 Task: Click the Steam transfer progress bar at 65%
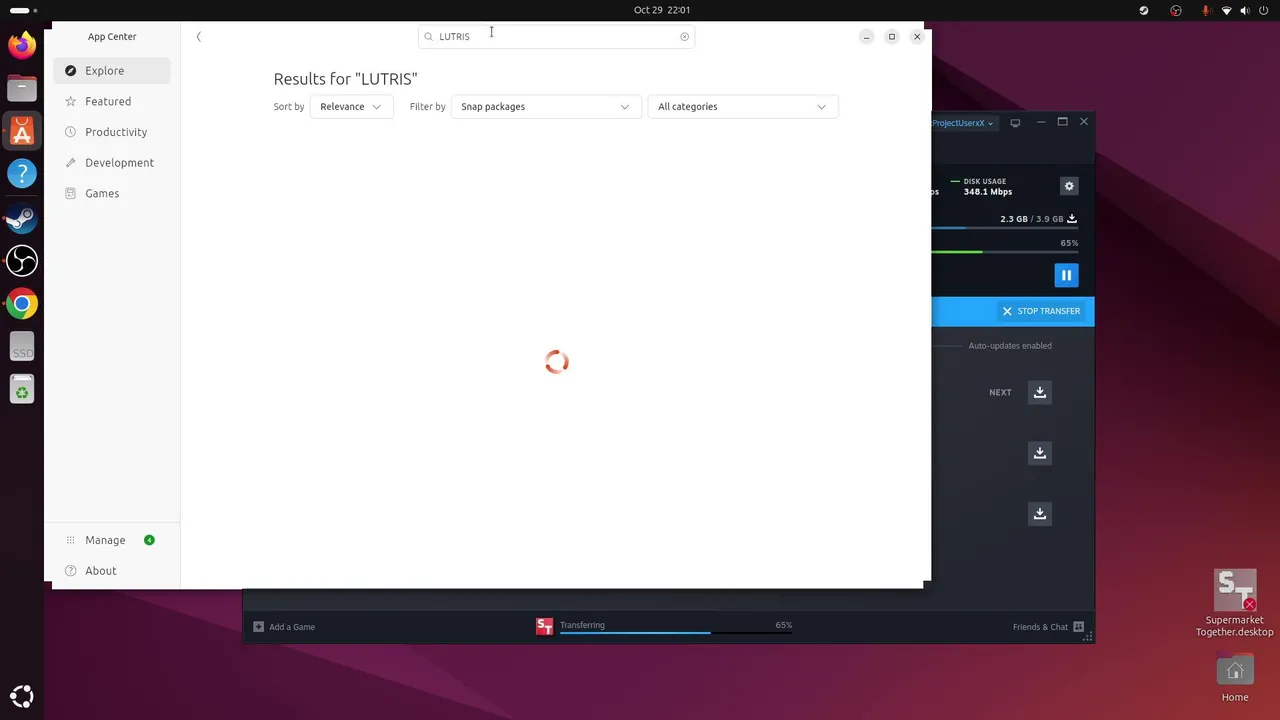pos(676,633)
